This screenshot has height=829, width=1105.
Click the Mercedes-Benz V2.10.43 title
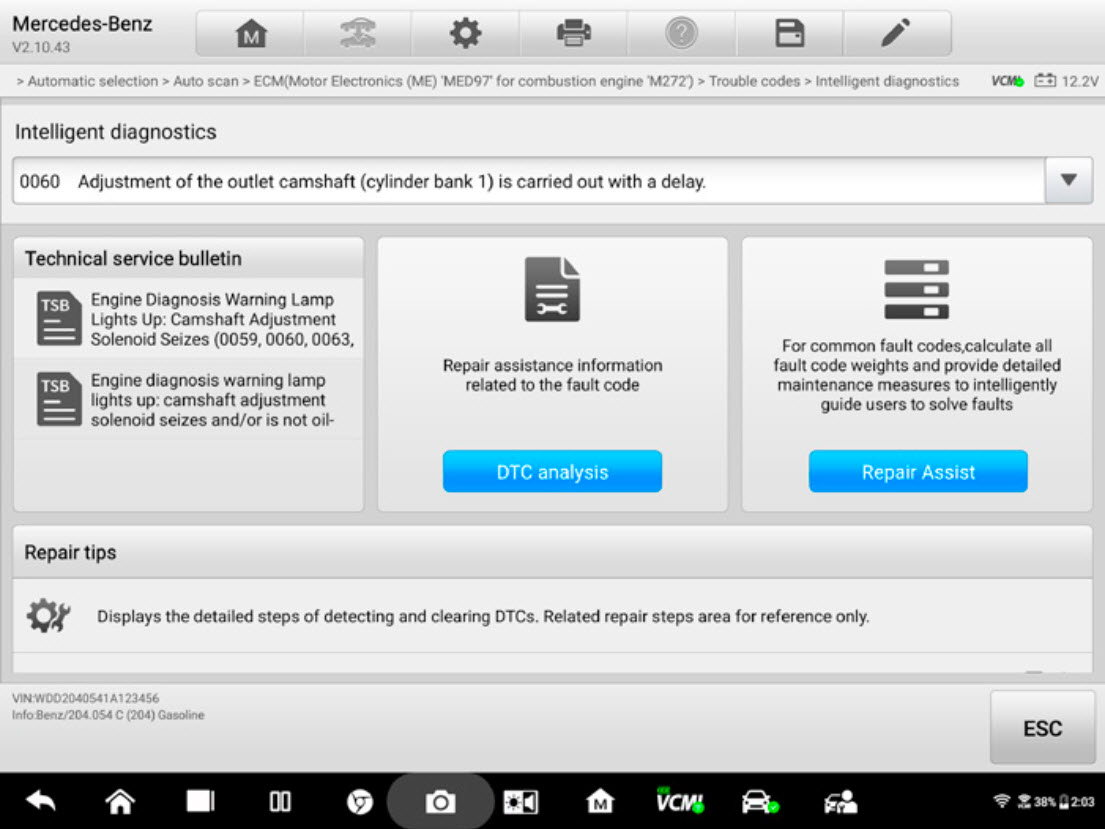point(82,33)
